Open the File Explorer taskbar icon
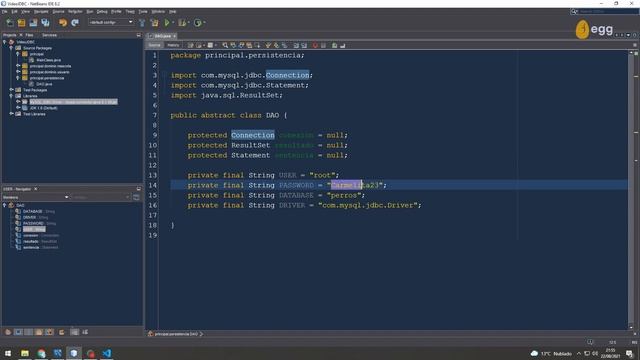Viewport: 640px width, 360px height. pos(25,353)
